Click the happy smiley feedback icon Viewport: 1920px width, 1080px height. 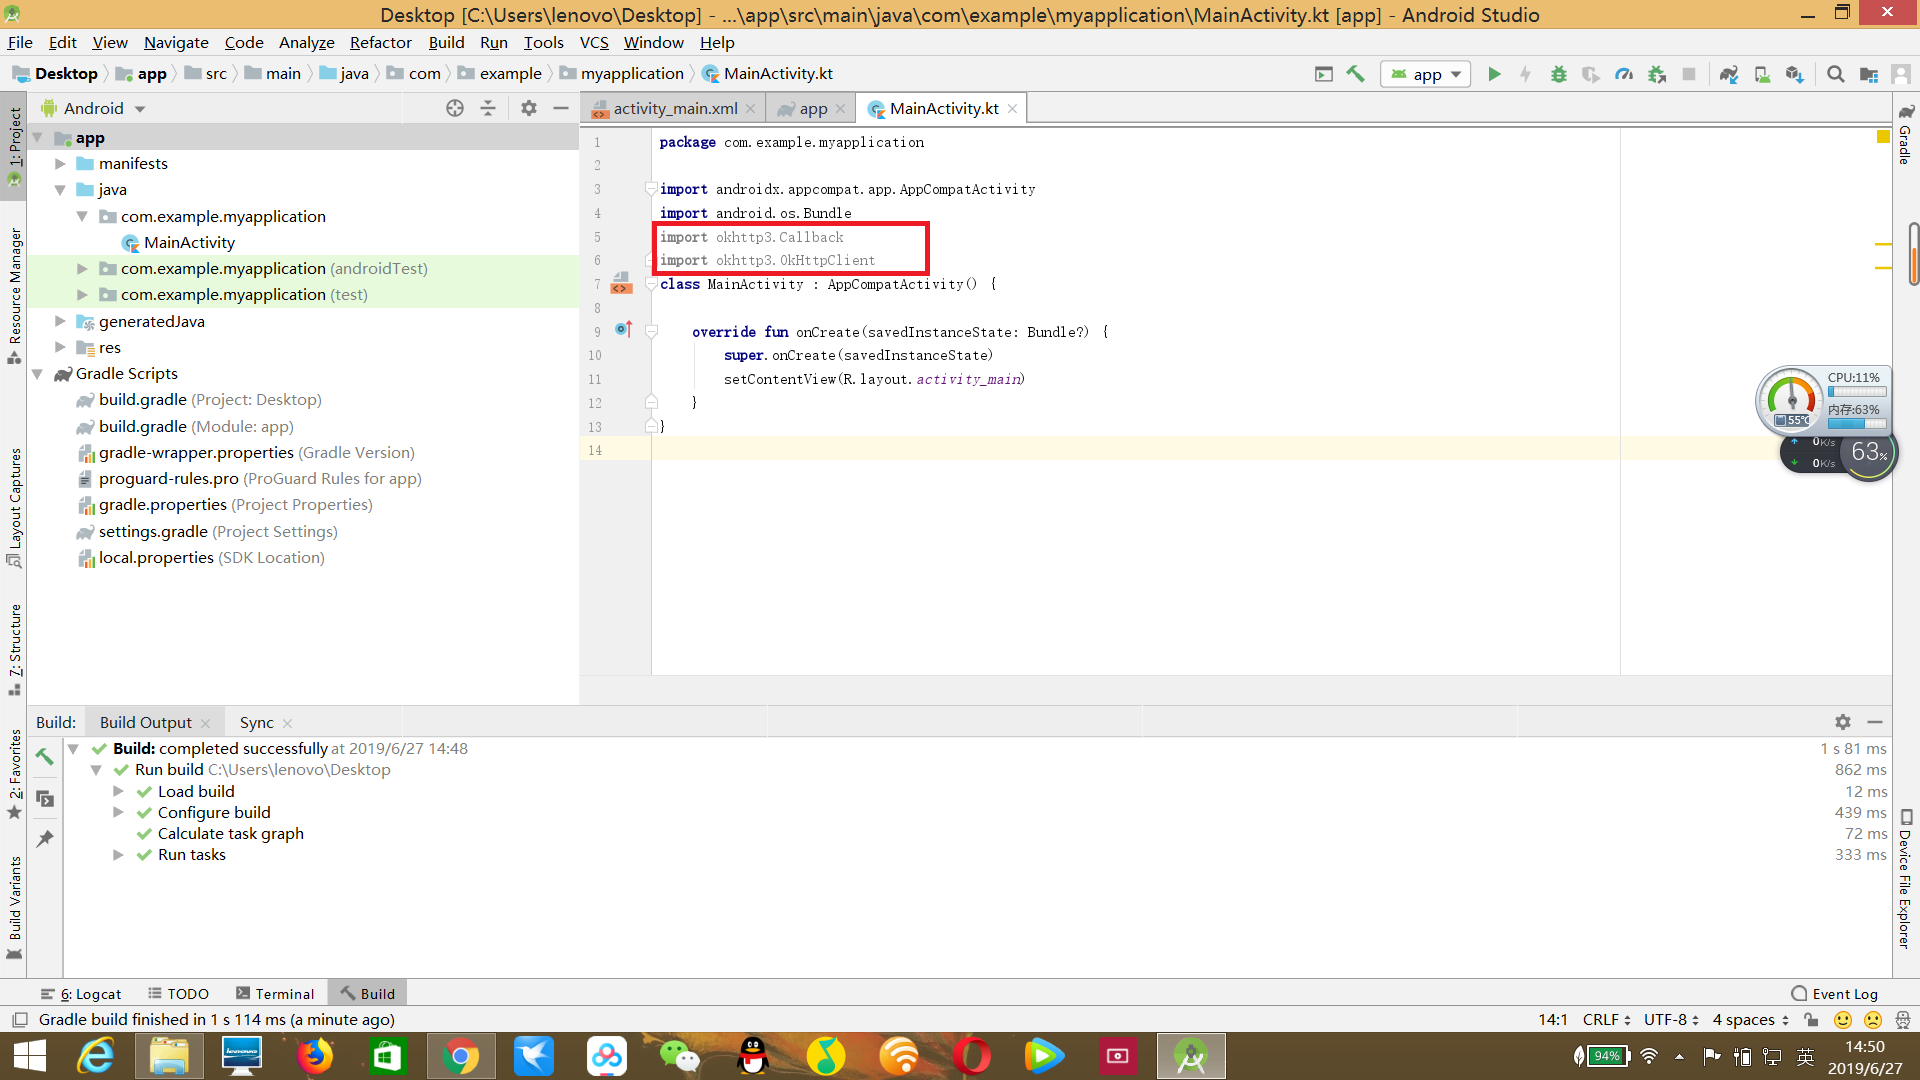click(x=1842, y=1020)
